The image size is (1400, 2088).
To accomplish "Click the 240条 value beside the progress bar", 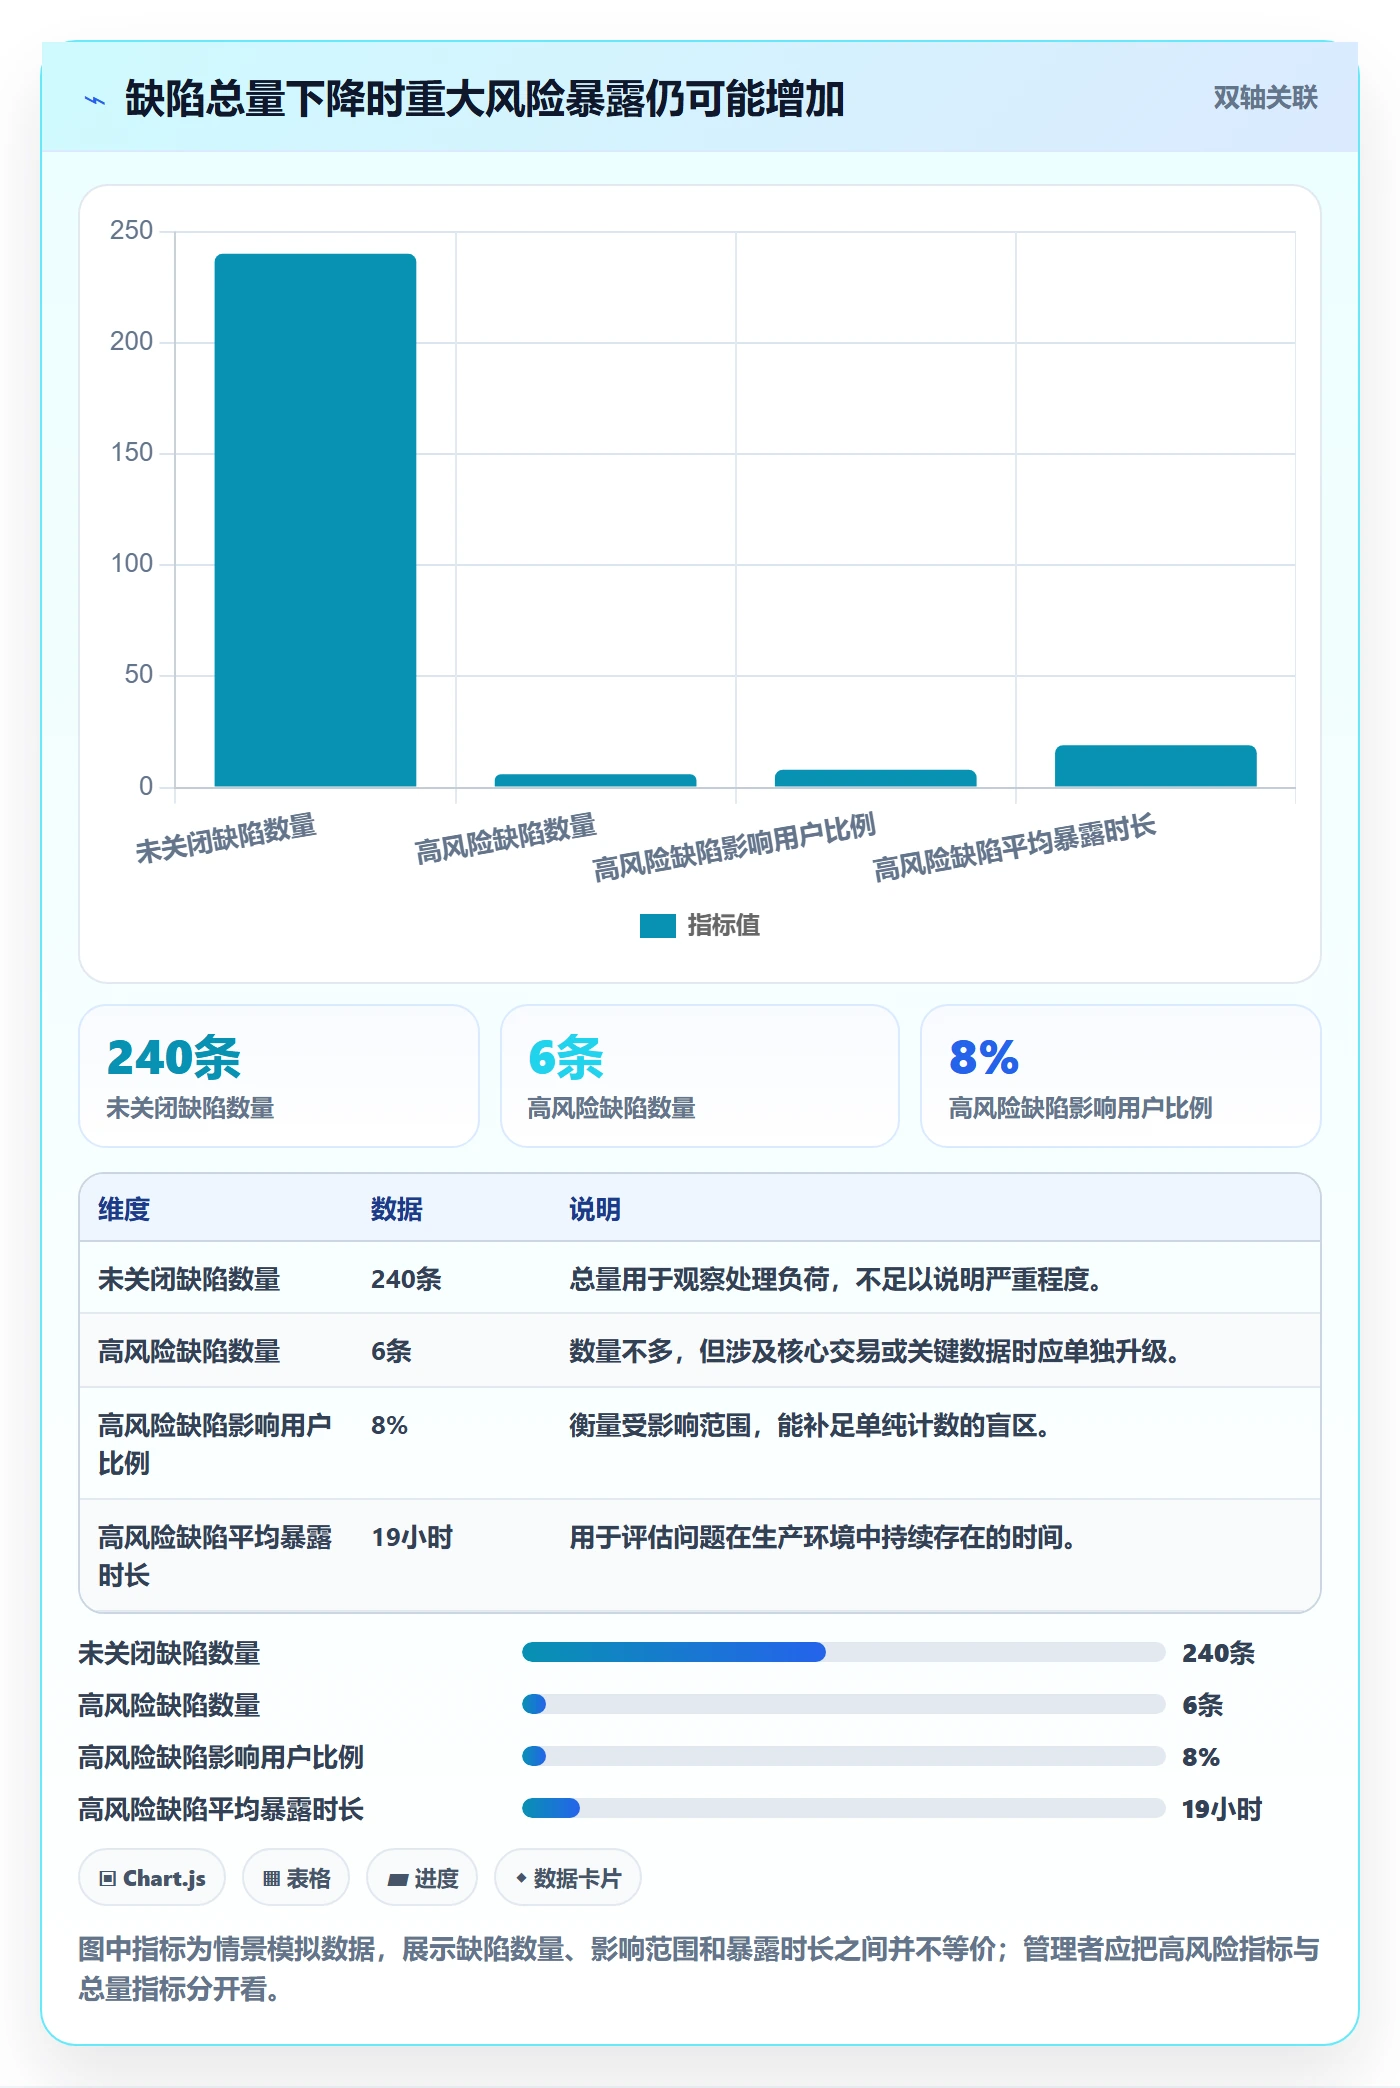I will pyautogui.click(x=1218, y=1653).
